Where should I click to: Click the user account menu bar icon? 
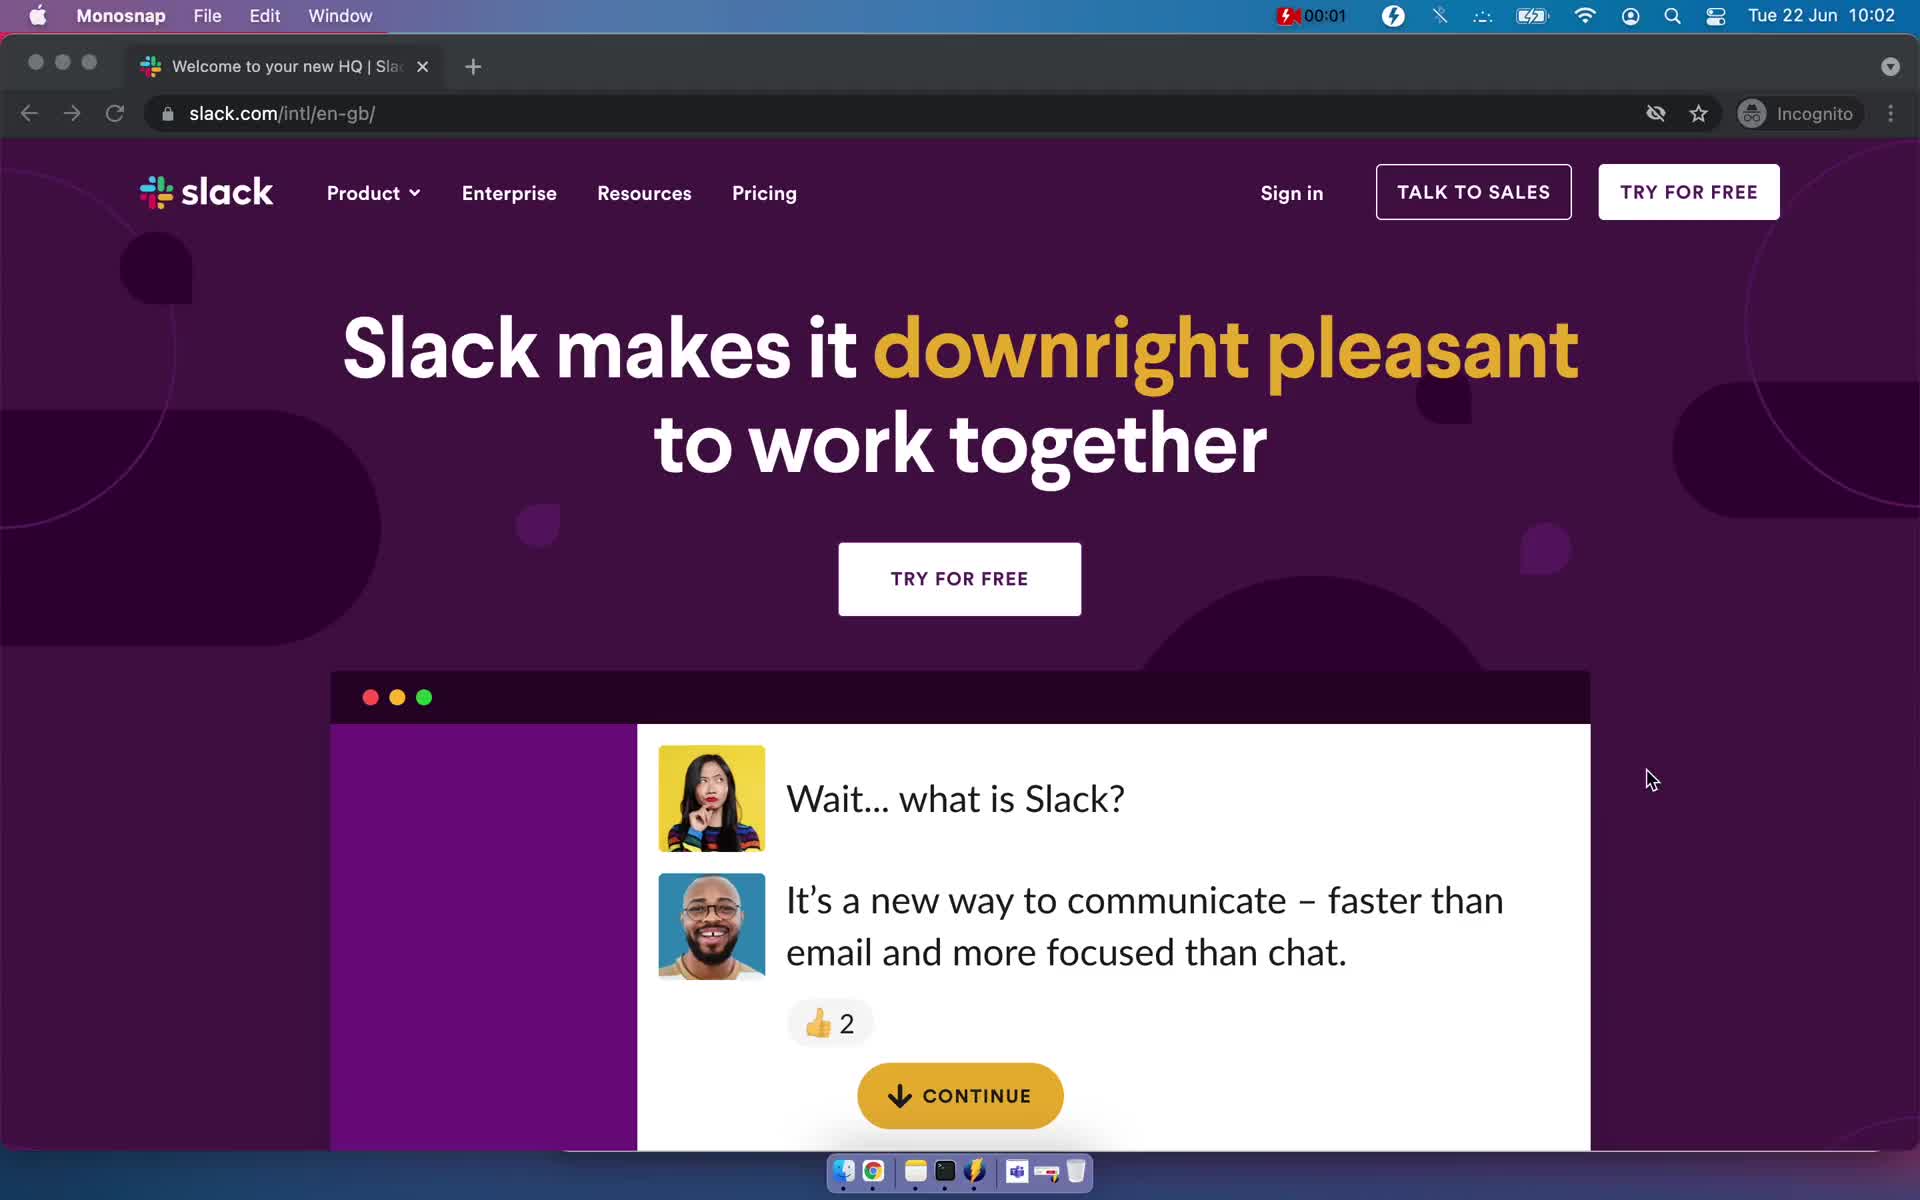point(1630,15)
